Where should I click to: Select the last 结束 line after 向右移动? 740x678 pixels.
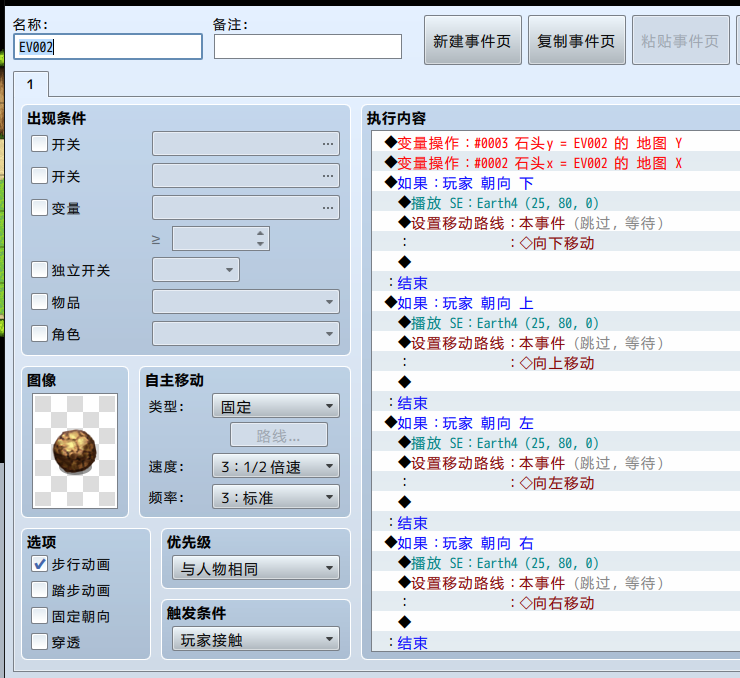pyautogui.click(x=555, y=642)
